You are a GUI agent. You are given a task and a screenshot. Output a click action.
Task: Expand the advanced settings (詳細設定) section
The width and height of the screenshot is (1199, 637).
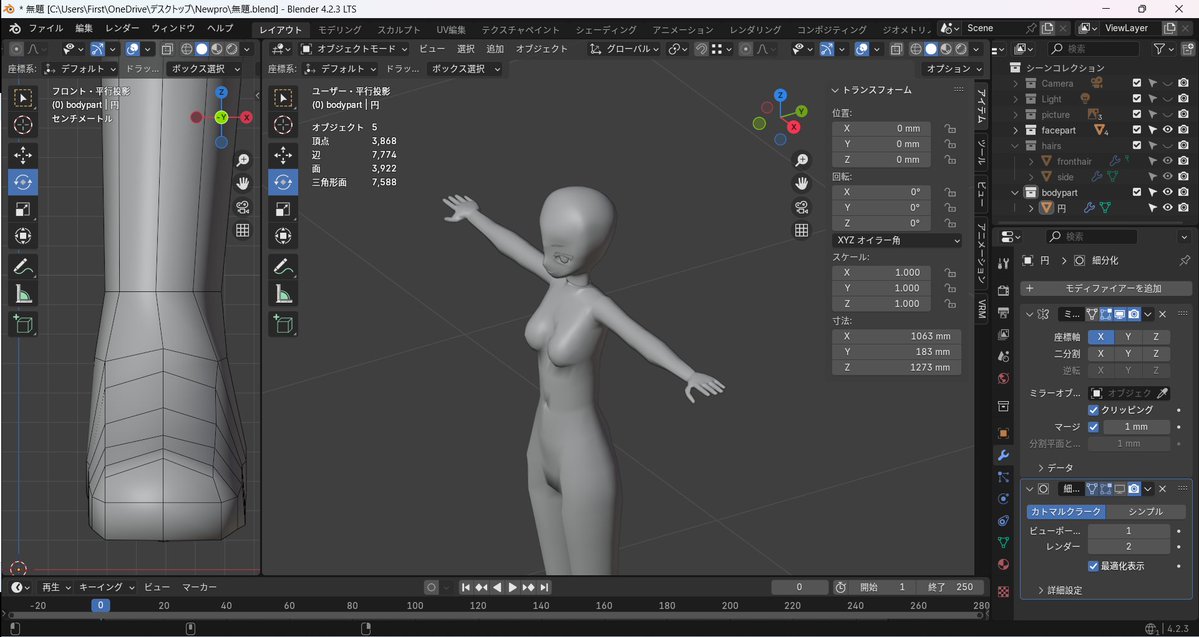coord(1059,590)
